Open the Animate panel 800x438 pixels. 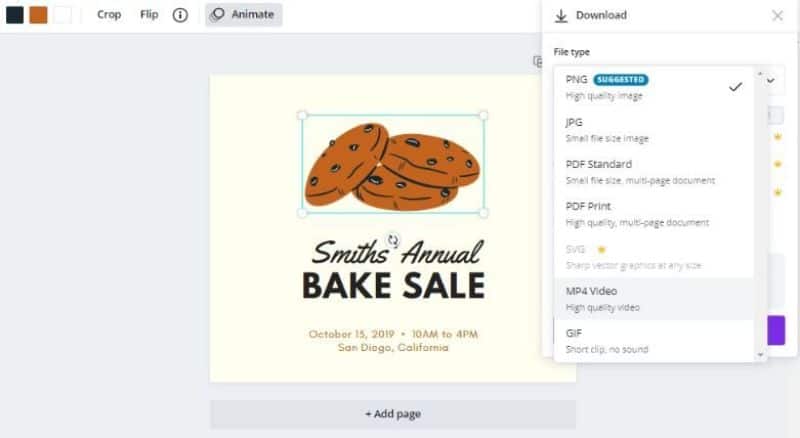[x=243, y=15]
